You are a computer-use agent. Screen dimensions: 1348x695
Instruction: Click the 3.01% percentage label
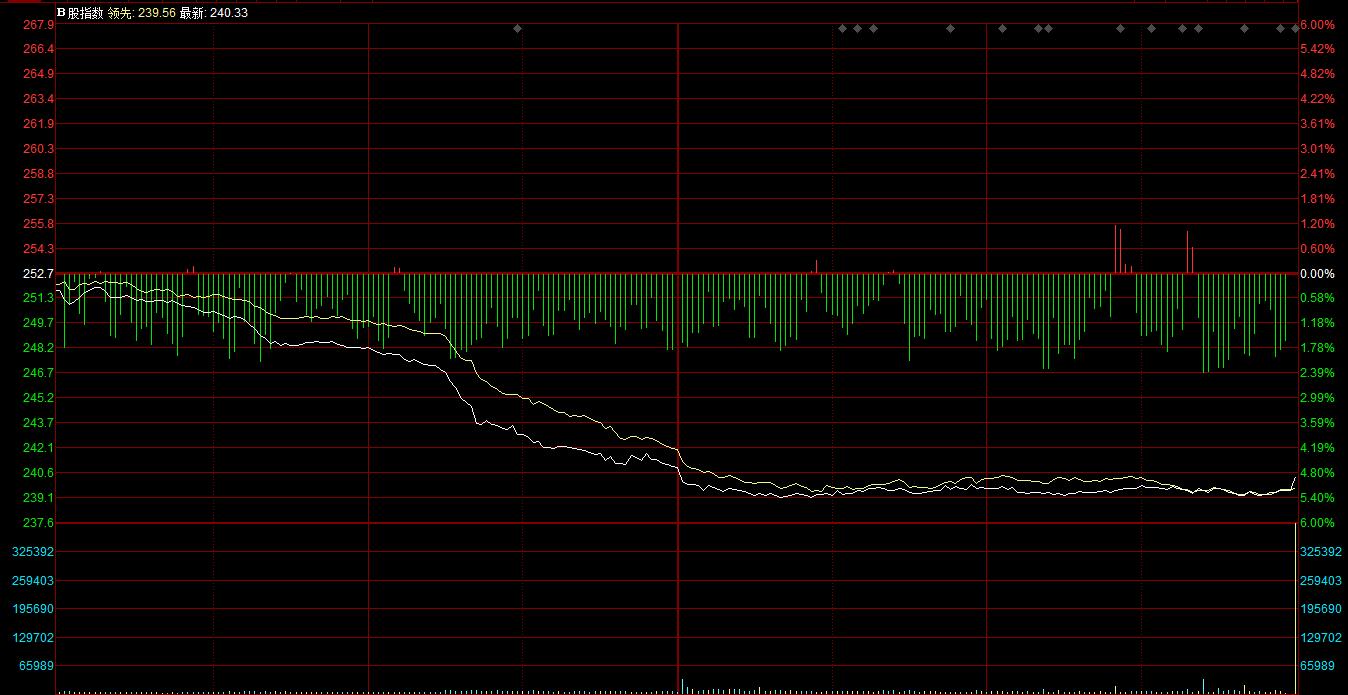coord(1317,149)
